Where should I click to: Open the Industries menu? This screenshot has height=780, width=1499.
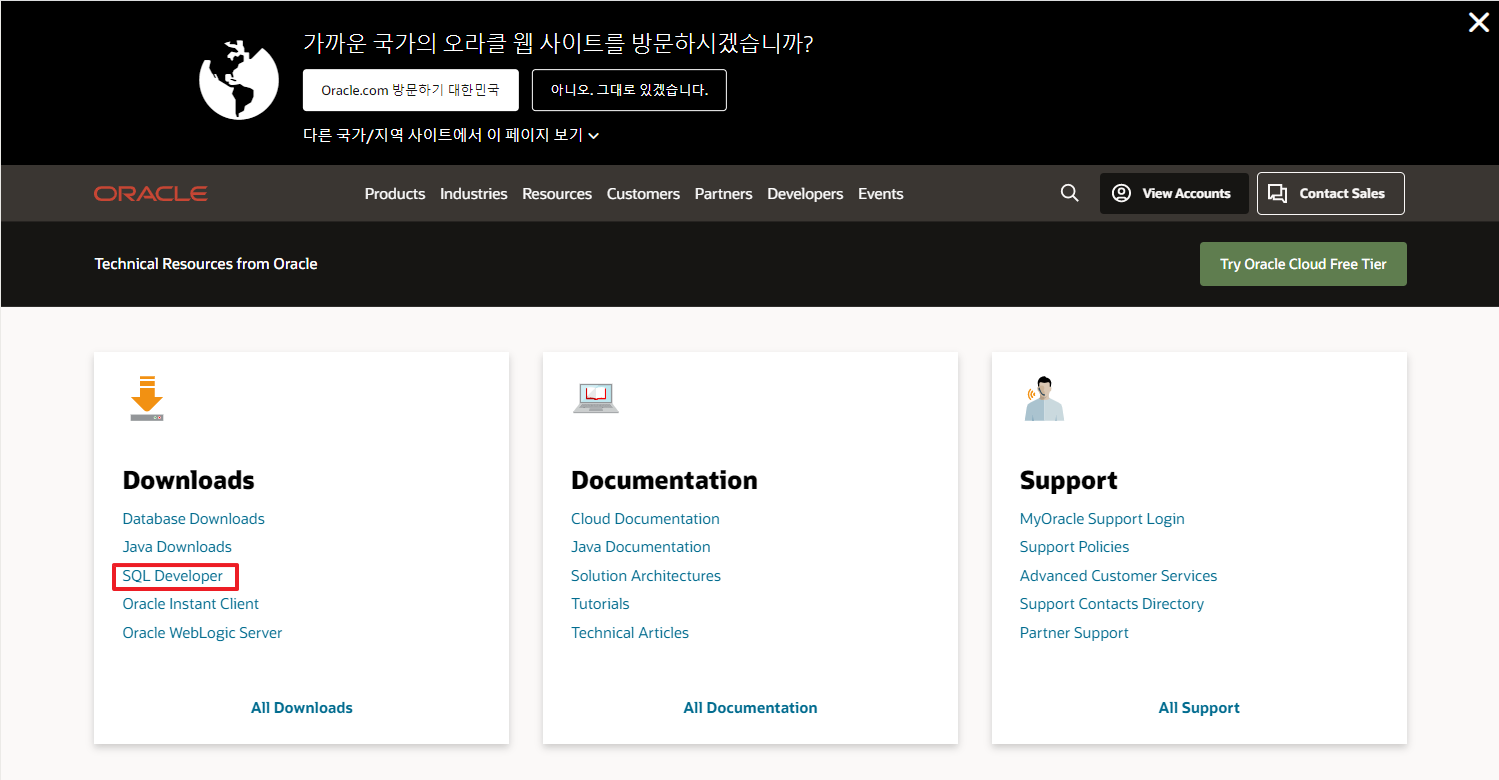click(473, 194)
